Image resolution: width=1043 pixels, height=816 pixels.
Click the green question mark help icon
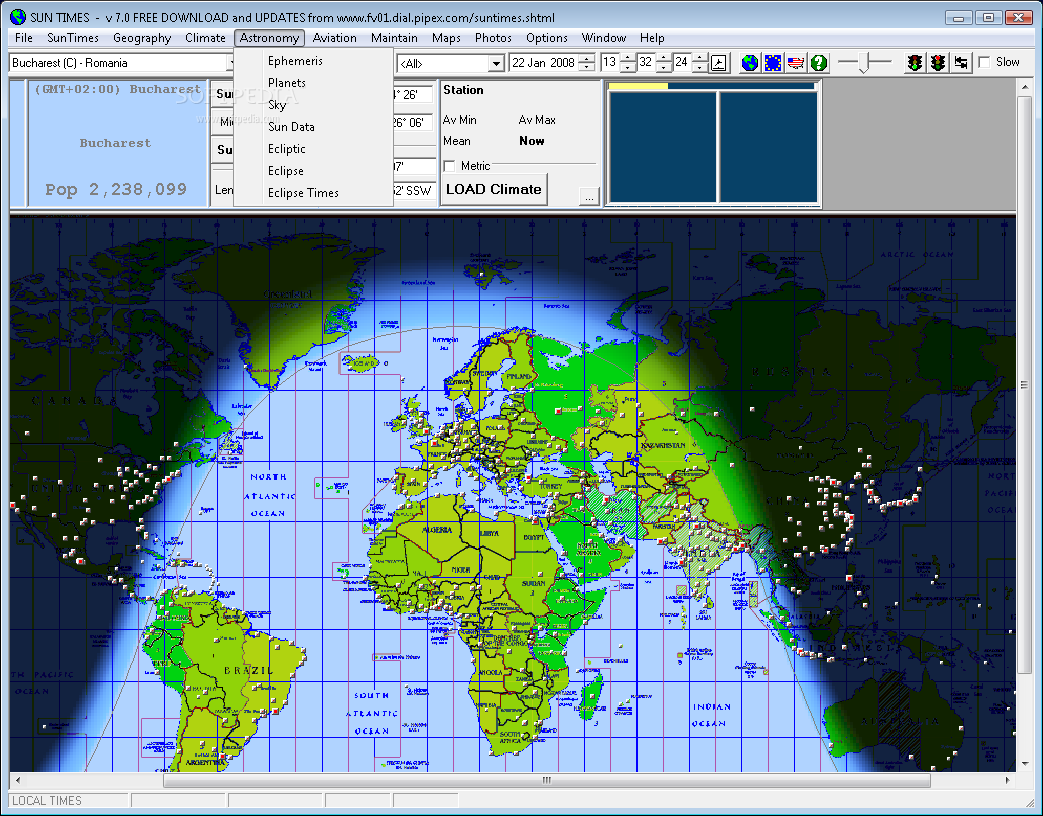pos(819,63)
